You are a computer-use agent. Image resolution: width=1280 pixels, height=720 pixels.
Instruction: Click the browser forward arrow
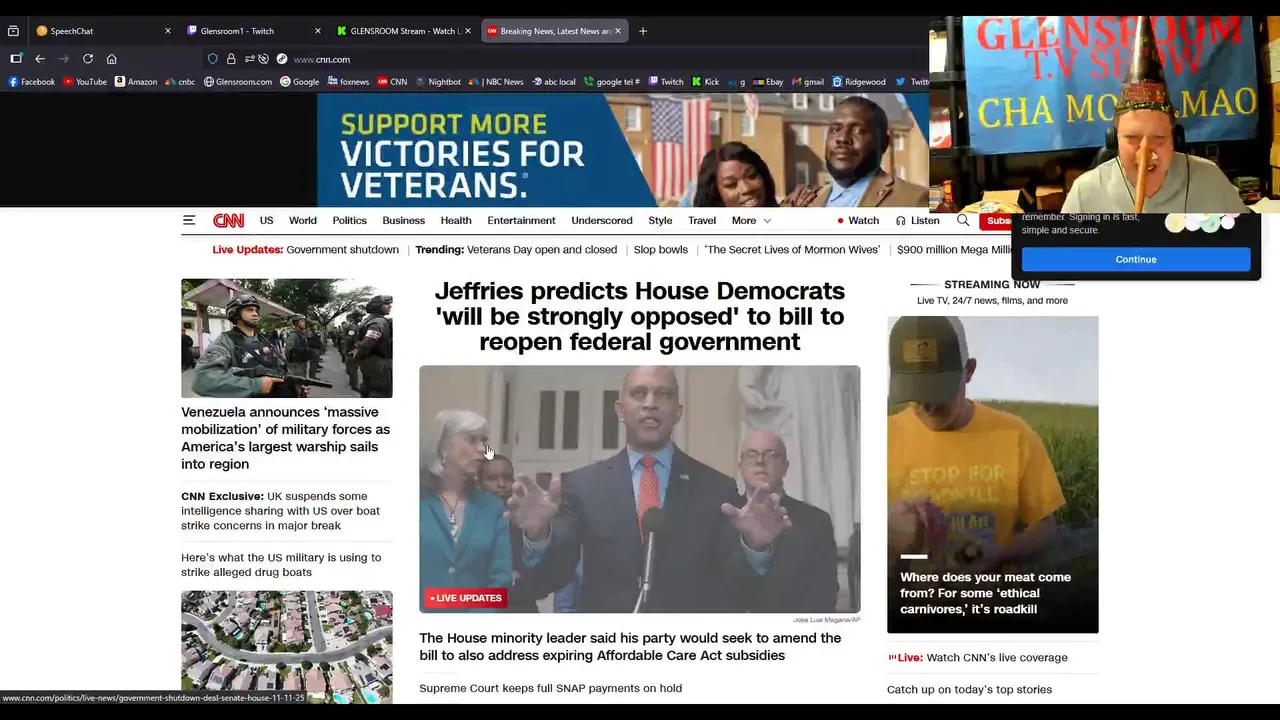[x=64, y=59]
